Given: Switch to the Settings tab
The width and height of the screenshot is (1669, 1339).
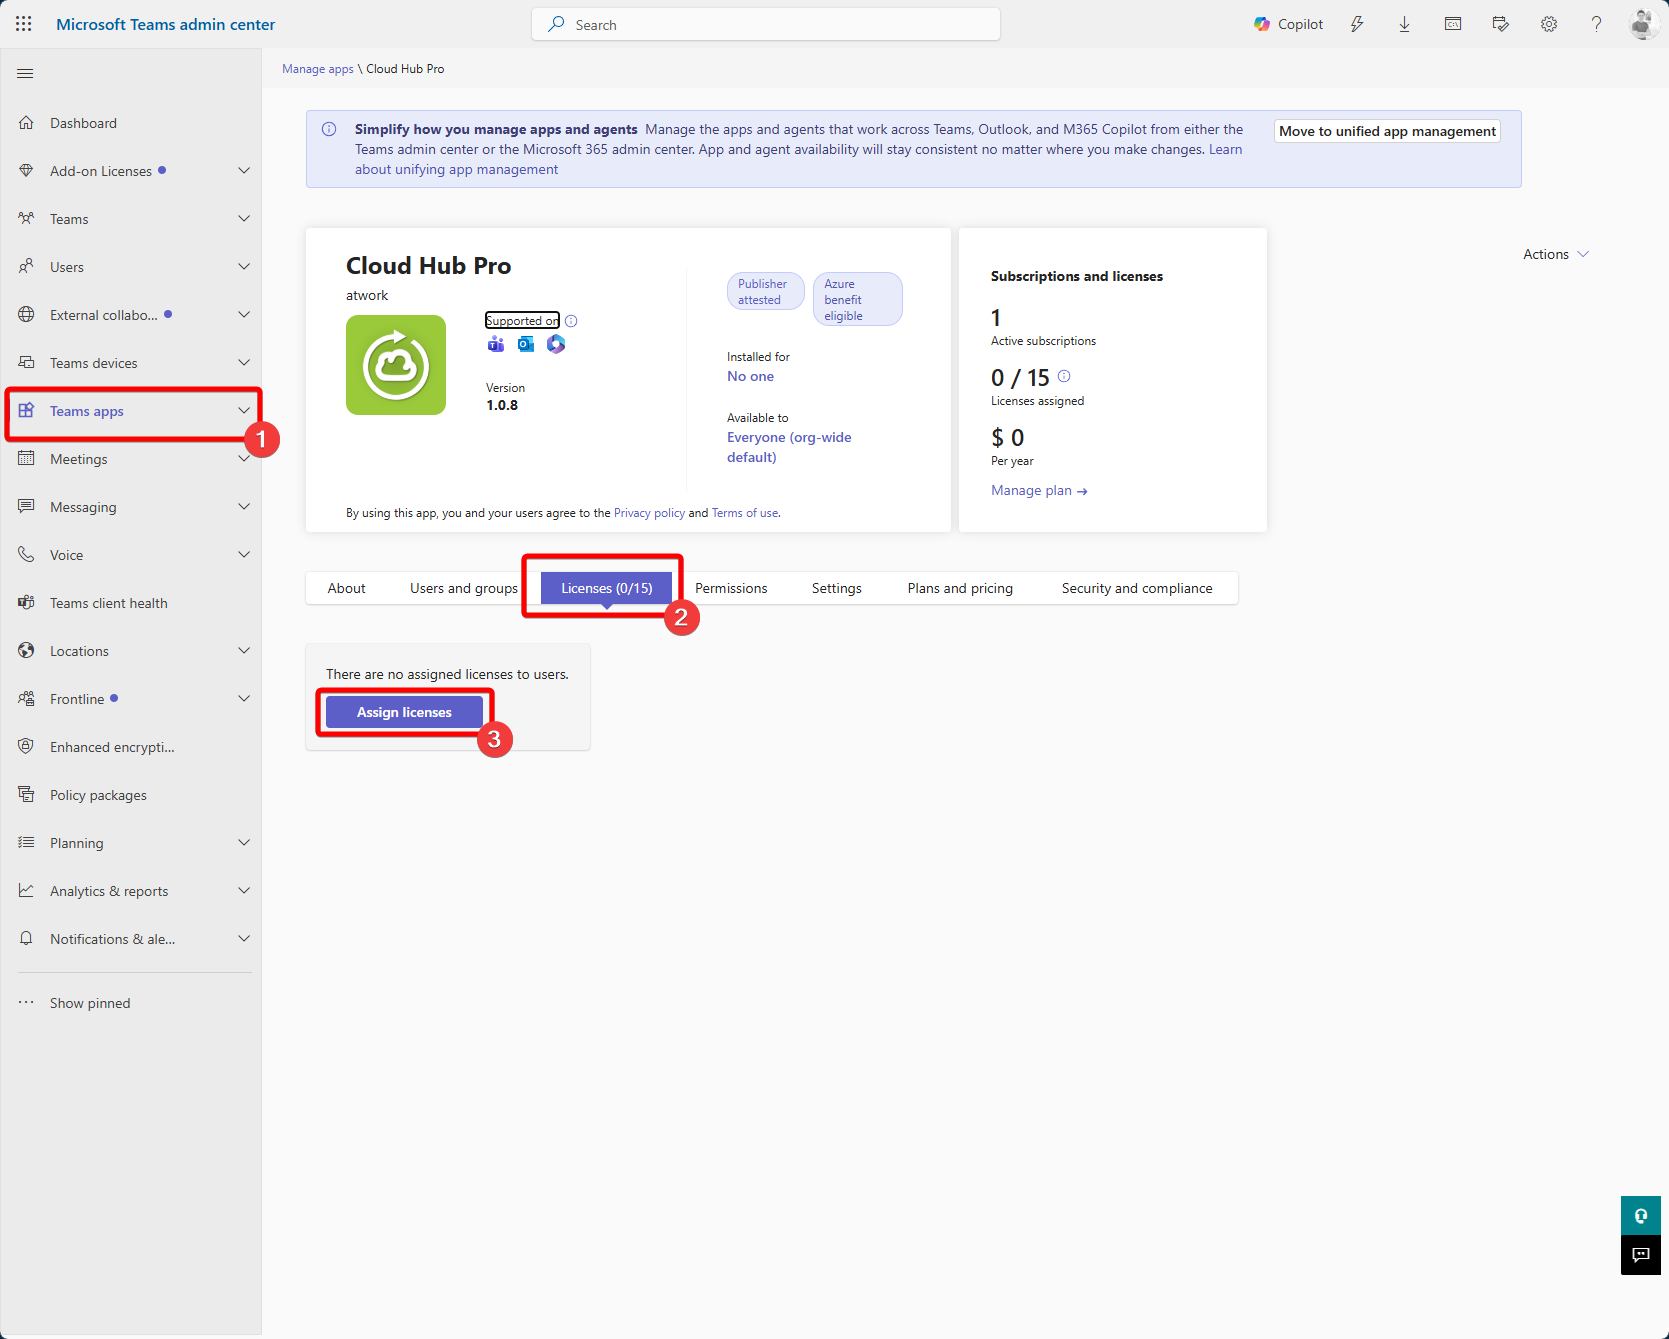Looking at the screenshot, I should tap(837, 588).
